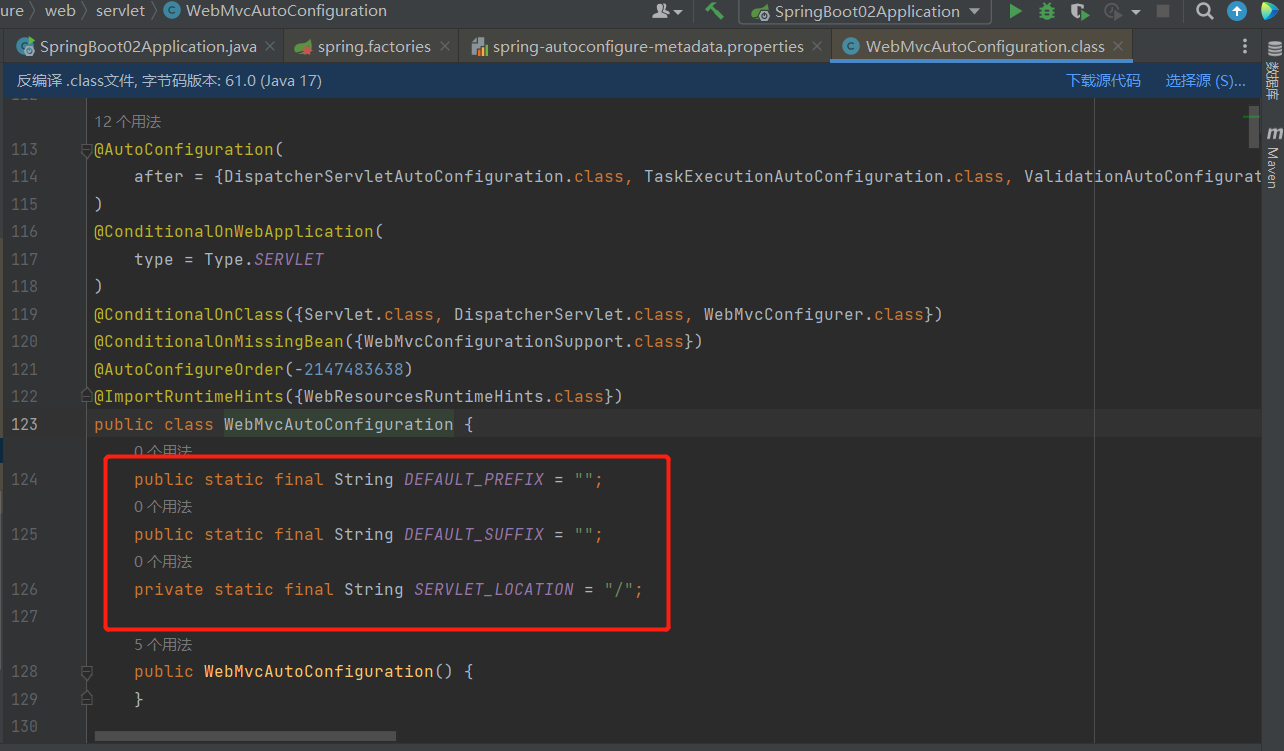1284x751 pixels.
Task: Click the 'web' breadcrumb
Action: click(x=60, y=11)
